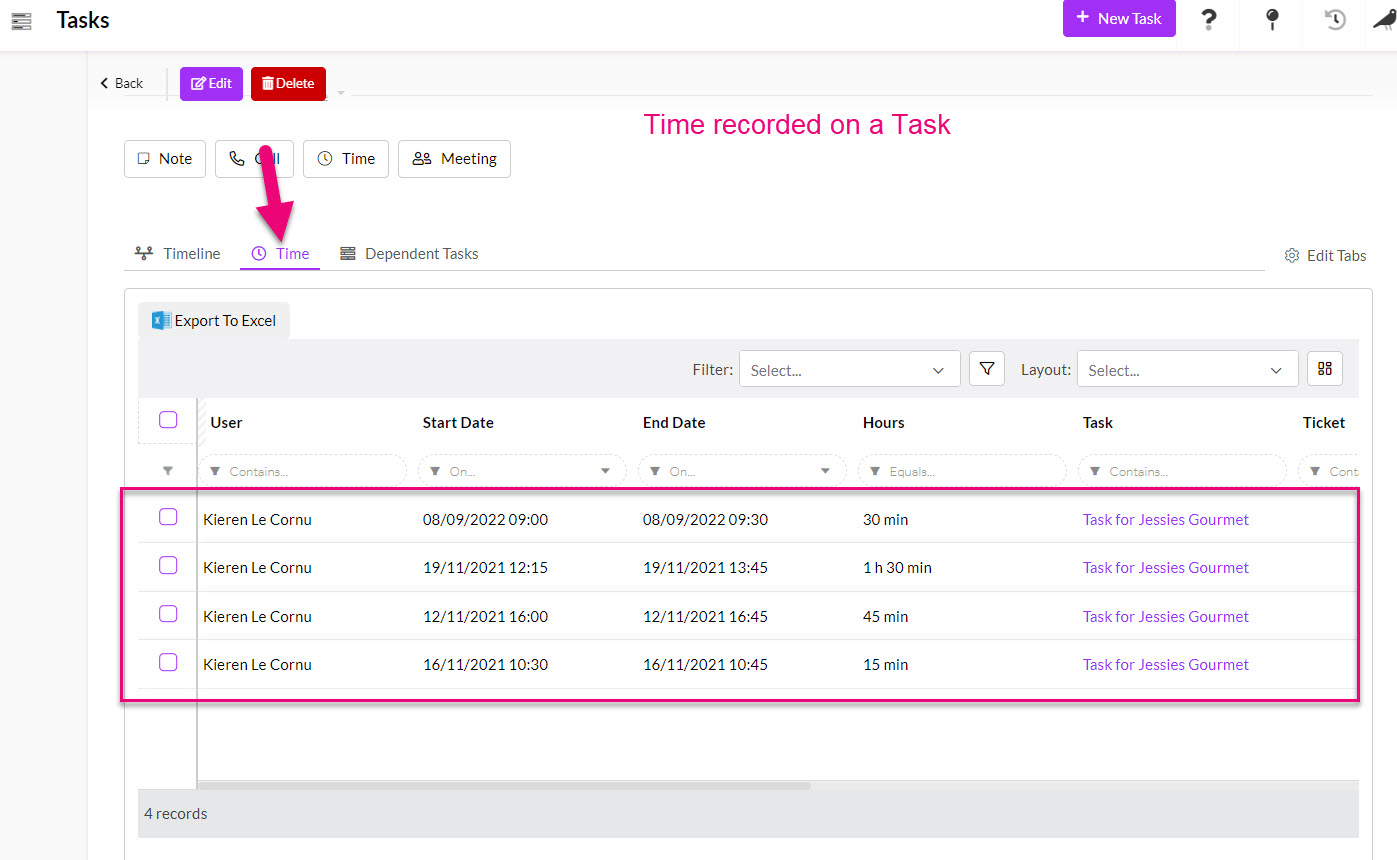
Task: Click the pin icon in top bar
Action: [x=1272, y=20]
